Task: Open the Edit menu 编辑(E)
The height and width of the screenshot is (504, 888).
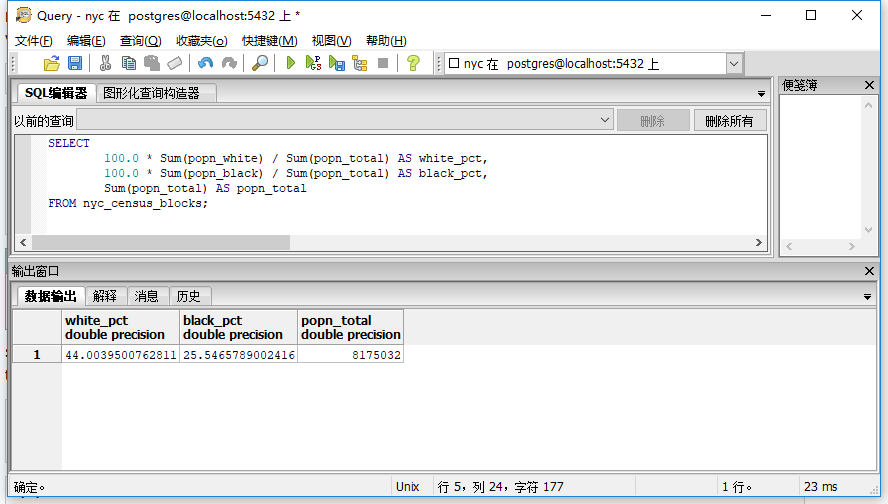Action: 86,41
